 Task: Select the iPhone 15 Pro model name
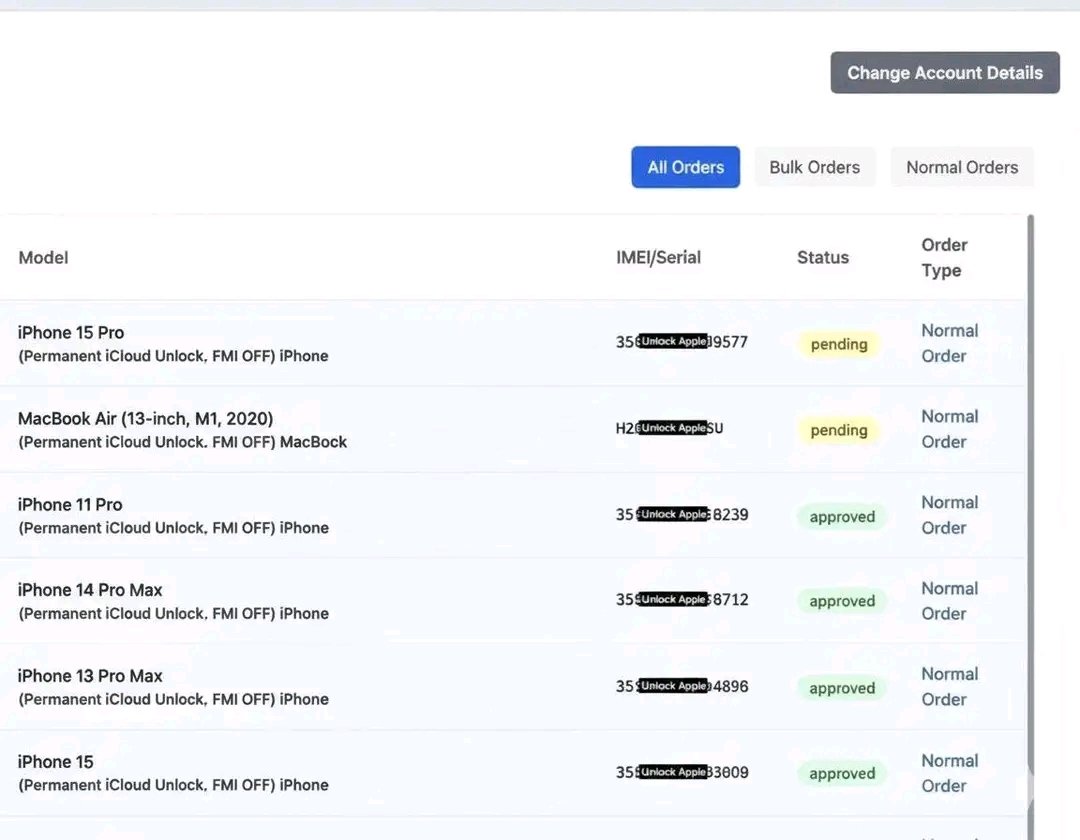(x=71, y=333)
